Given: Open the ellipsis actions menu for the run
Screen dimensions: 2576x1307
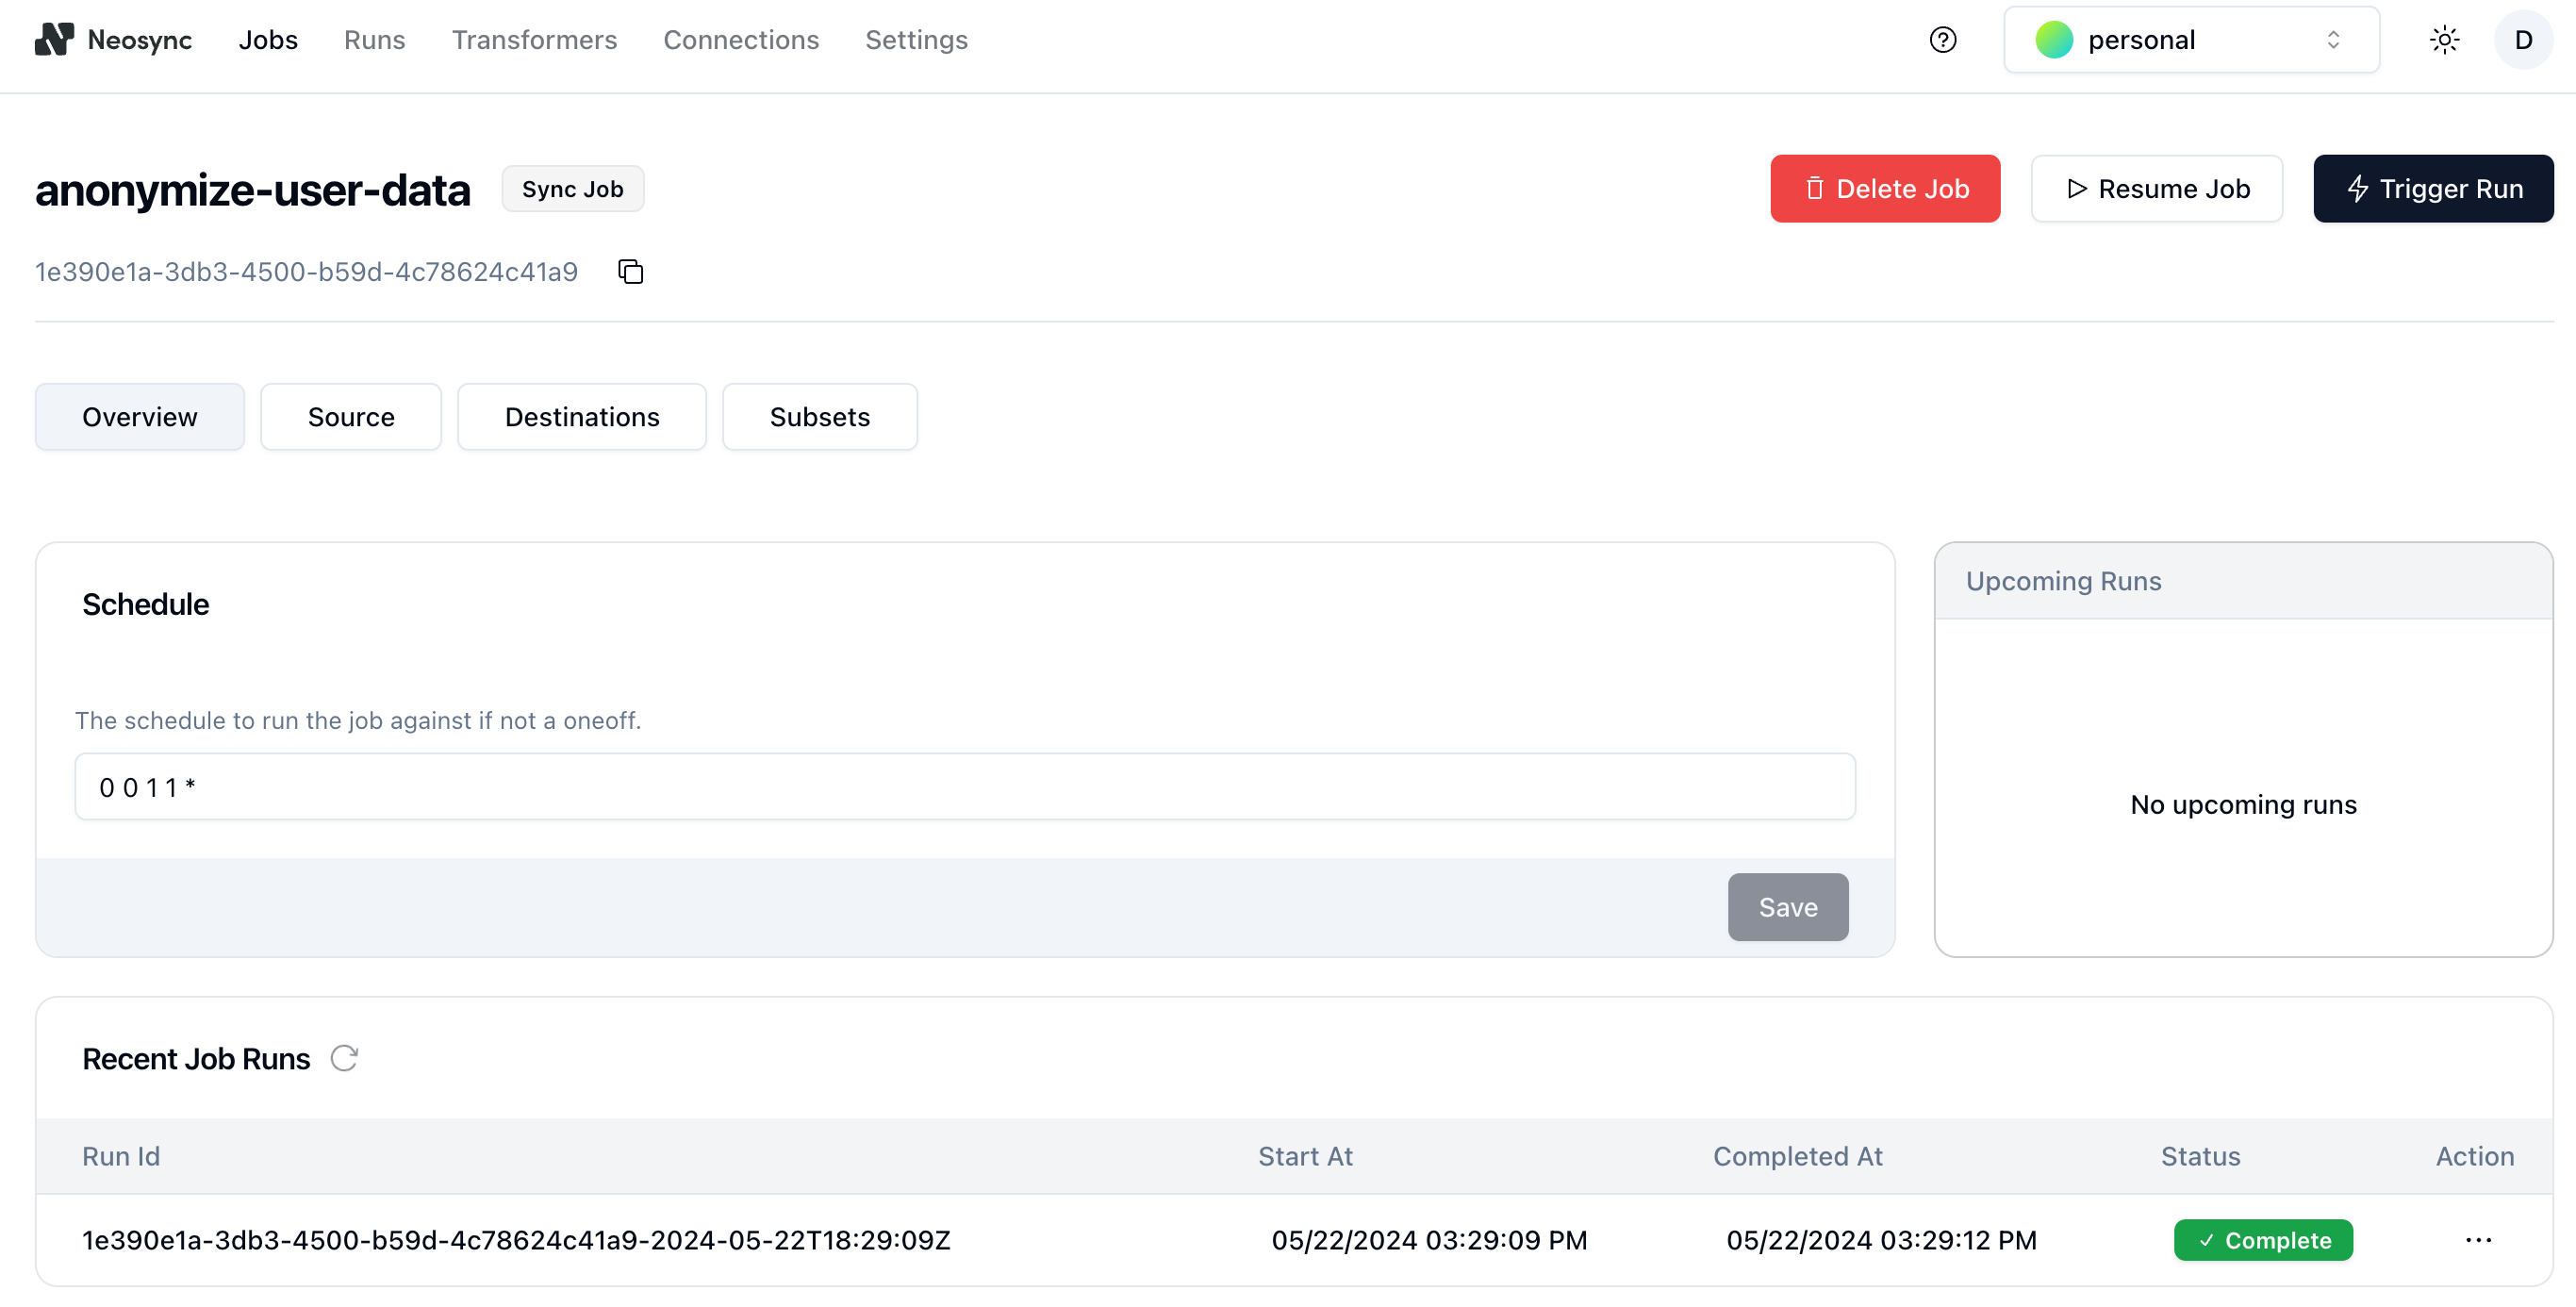Looking at the screenshot, I should [2478, 1240].
